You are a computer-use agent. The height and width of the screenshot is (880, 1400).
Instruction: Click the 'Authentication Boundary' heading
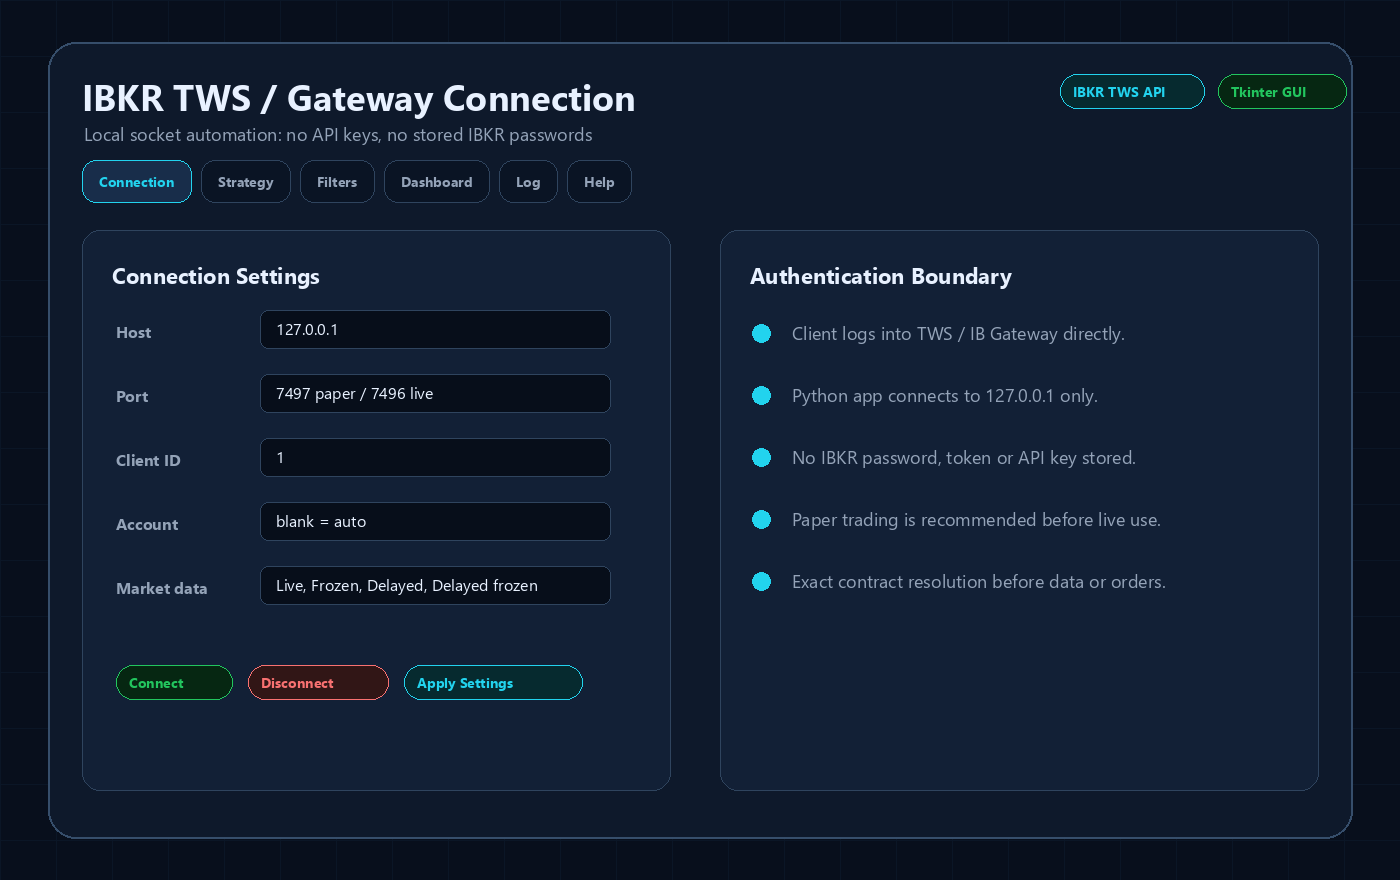coord(881,277)
